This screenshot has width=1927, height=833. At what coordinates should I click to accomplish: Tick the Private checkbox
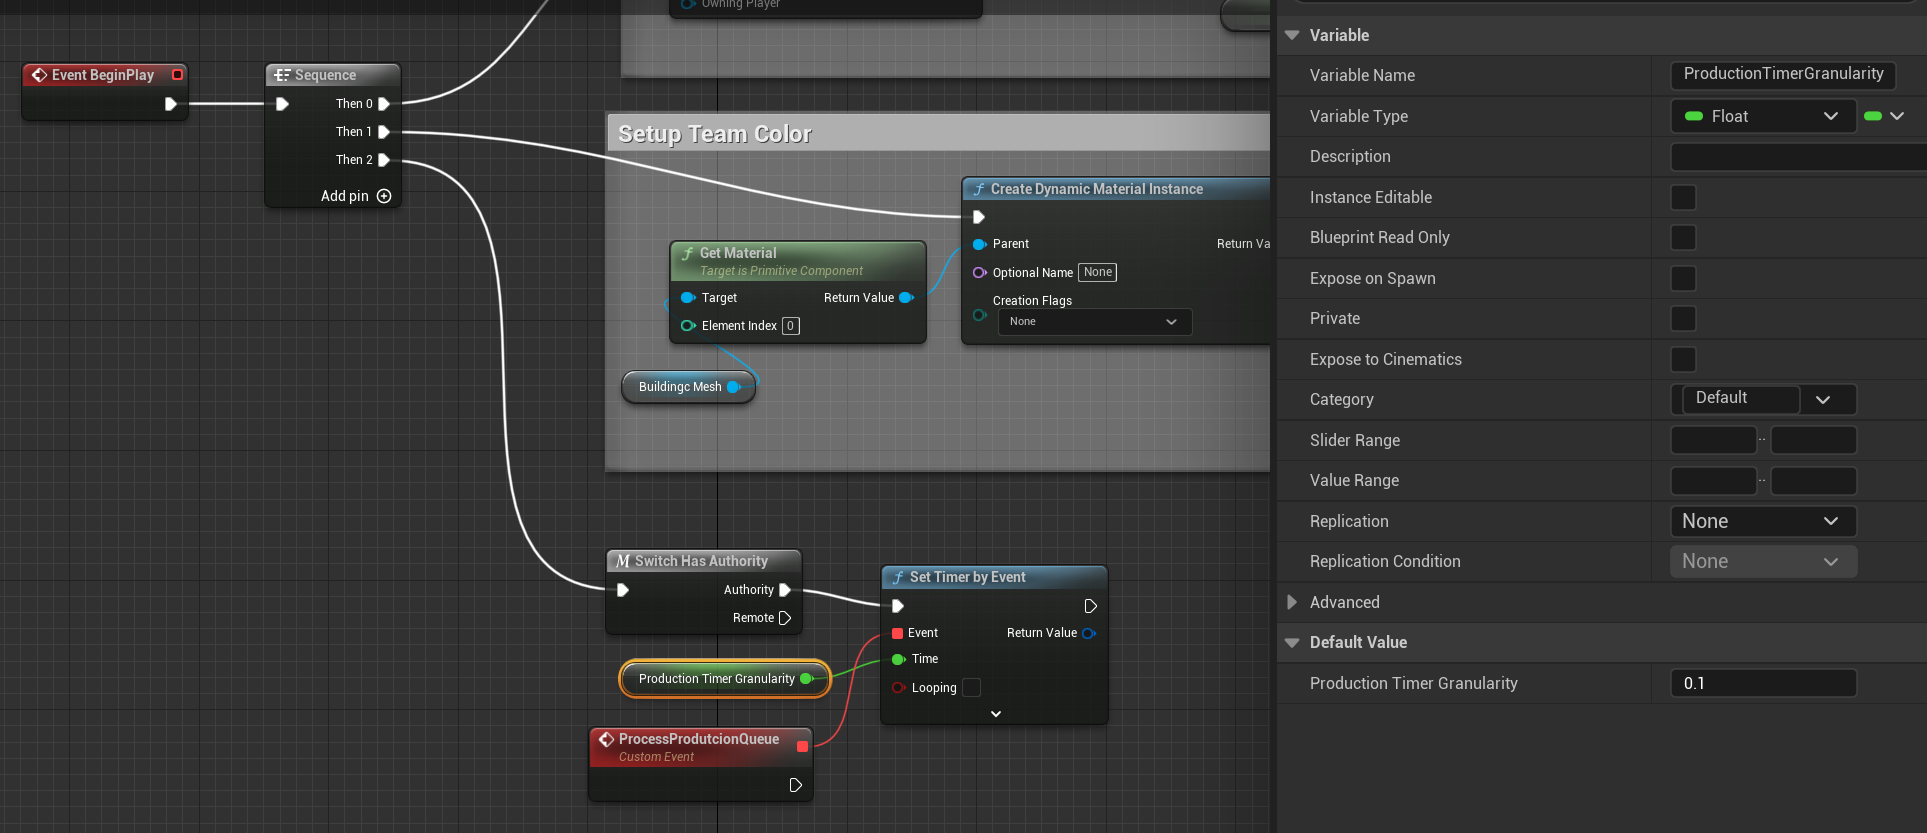point(1684,318)
